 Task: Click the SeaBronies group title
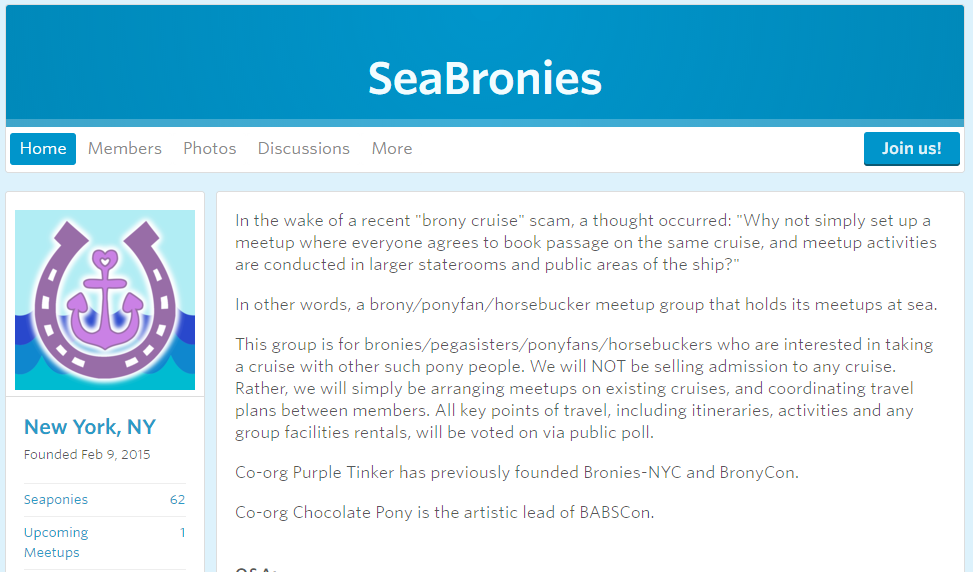tap(485, 78)
